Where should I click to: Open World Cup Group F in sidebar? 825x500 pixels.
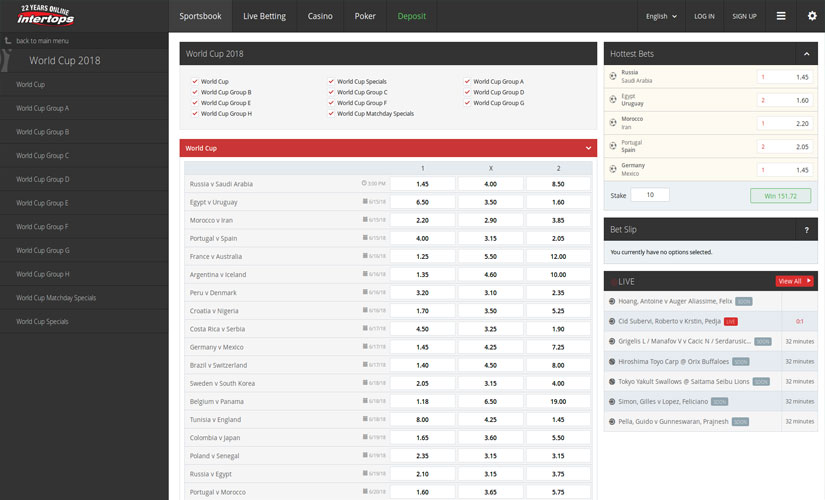[x=84, y=227]
